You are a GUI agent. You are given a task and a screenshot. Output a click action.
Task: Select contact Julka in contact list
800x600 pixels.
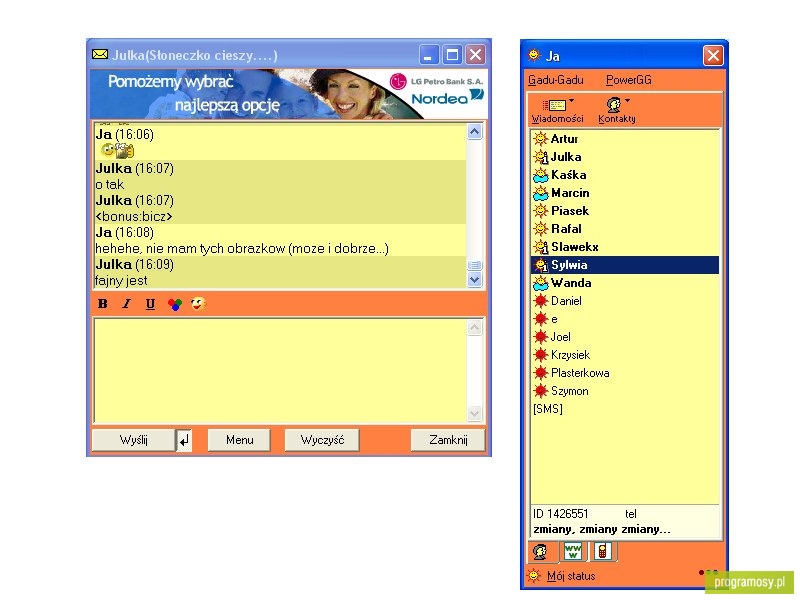[x=625, y=157]
